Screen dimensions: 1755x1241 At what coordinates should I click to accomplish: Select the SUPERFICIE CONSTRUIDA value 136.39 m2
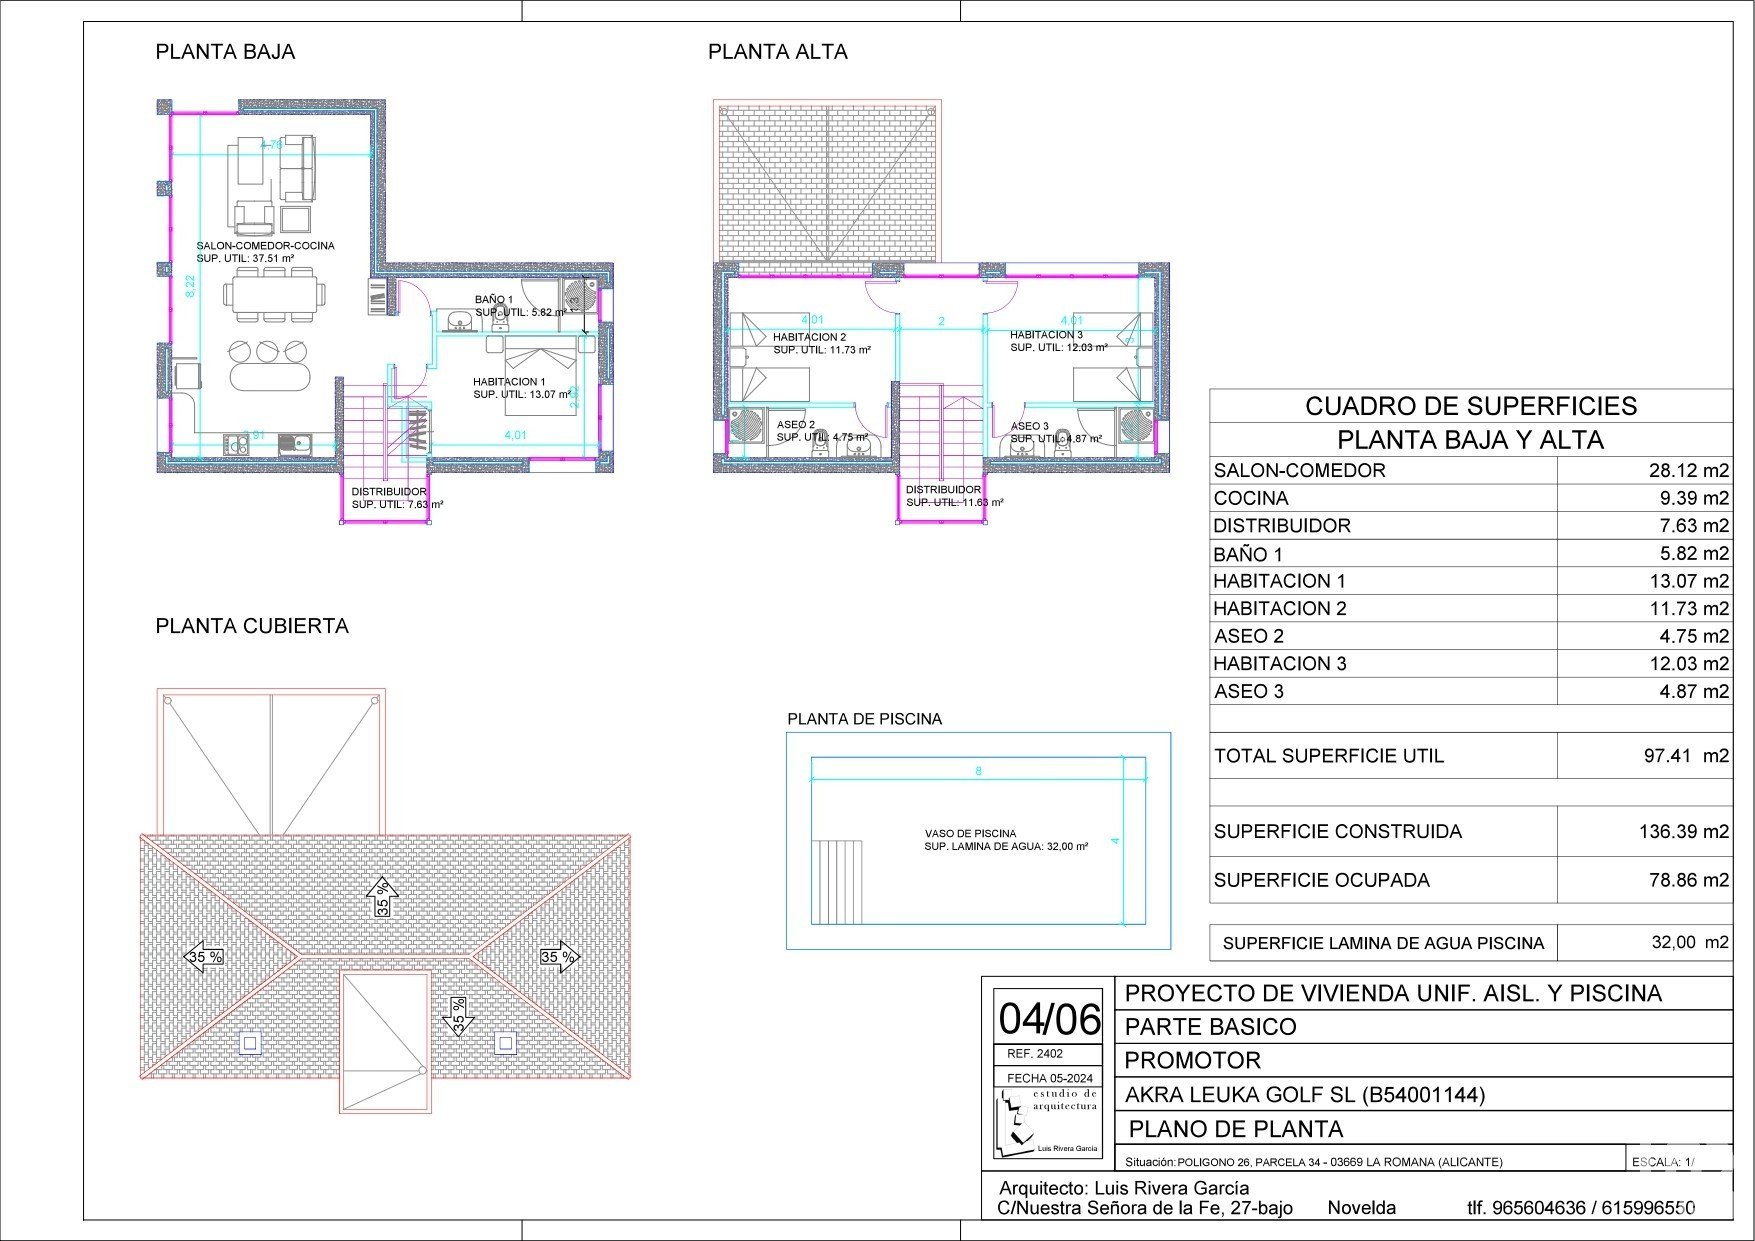(1683, 831)
